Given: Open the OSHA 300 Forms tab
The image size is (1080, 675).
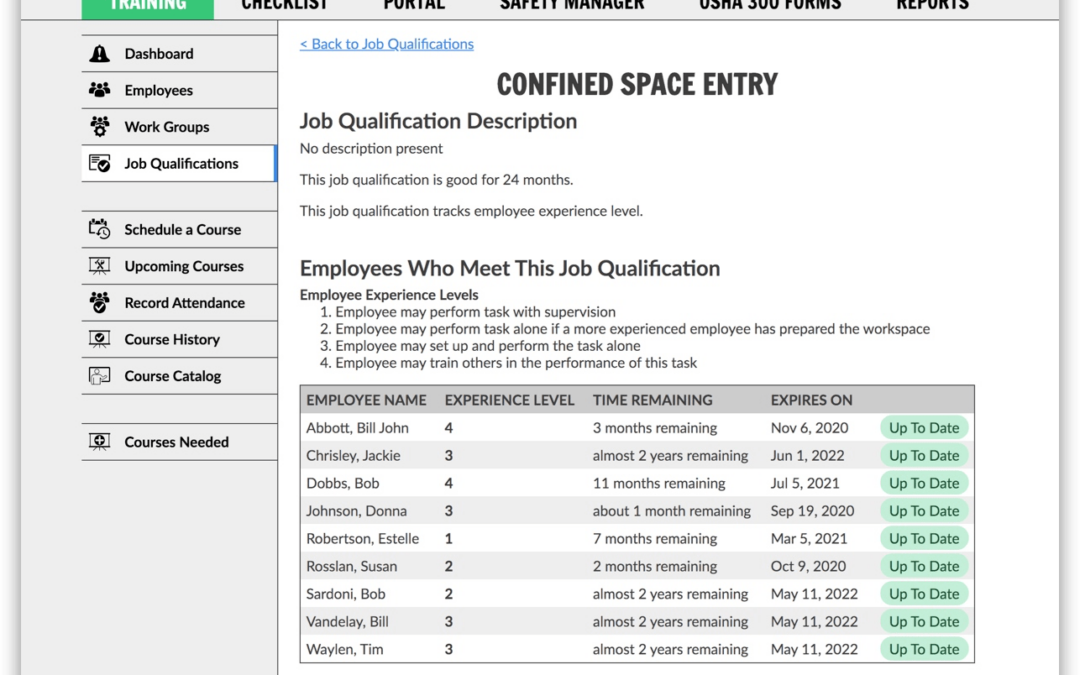Looking at the screenshot, I should pos(770,6).
